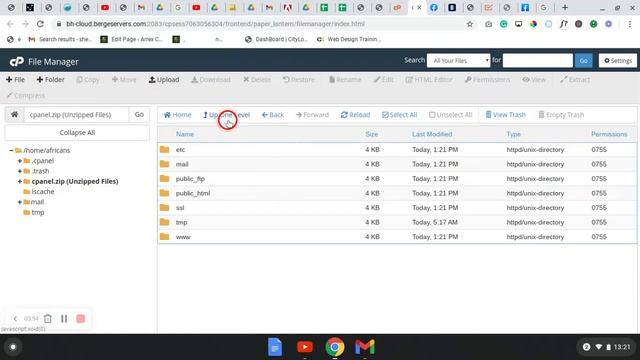The image size is (640, 360).
Task: Click the home icon beside path field
Action: [14, 114]
